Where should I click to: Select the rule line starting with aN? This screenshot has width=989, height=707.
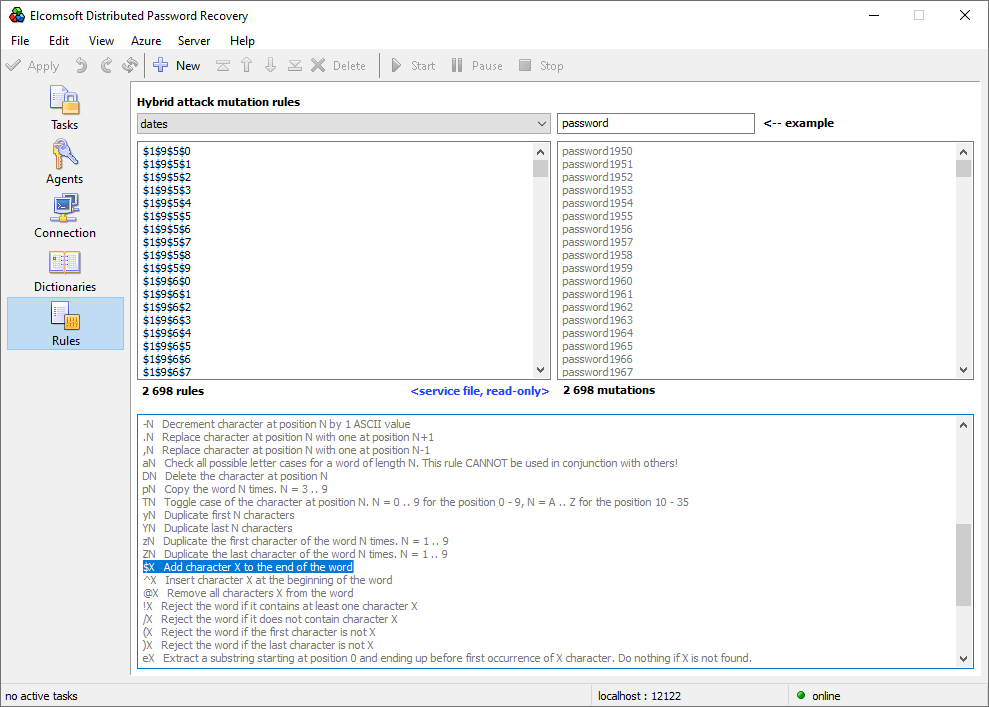300,462
